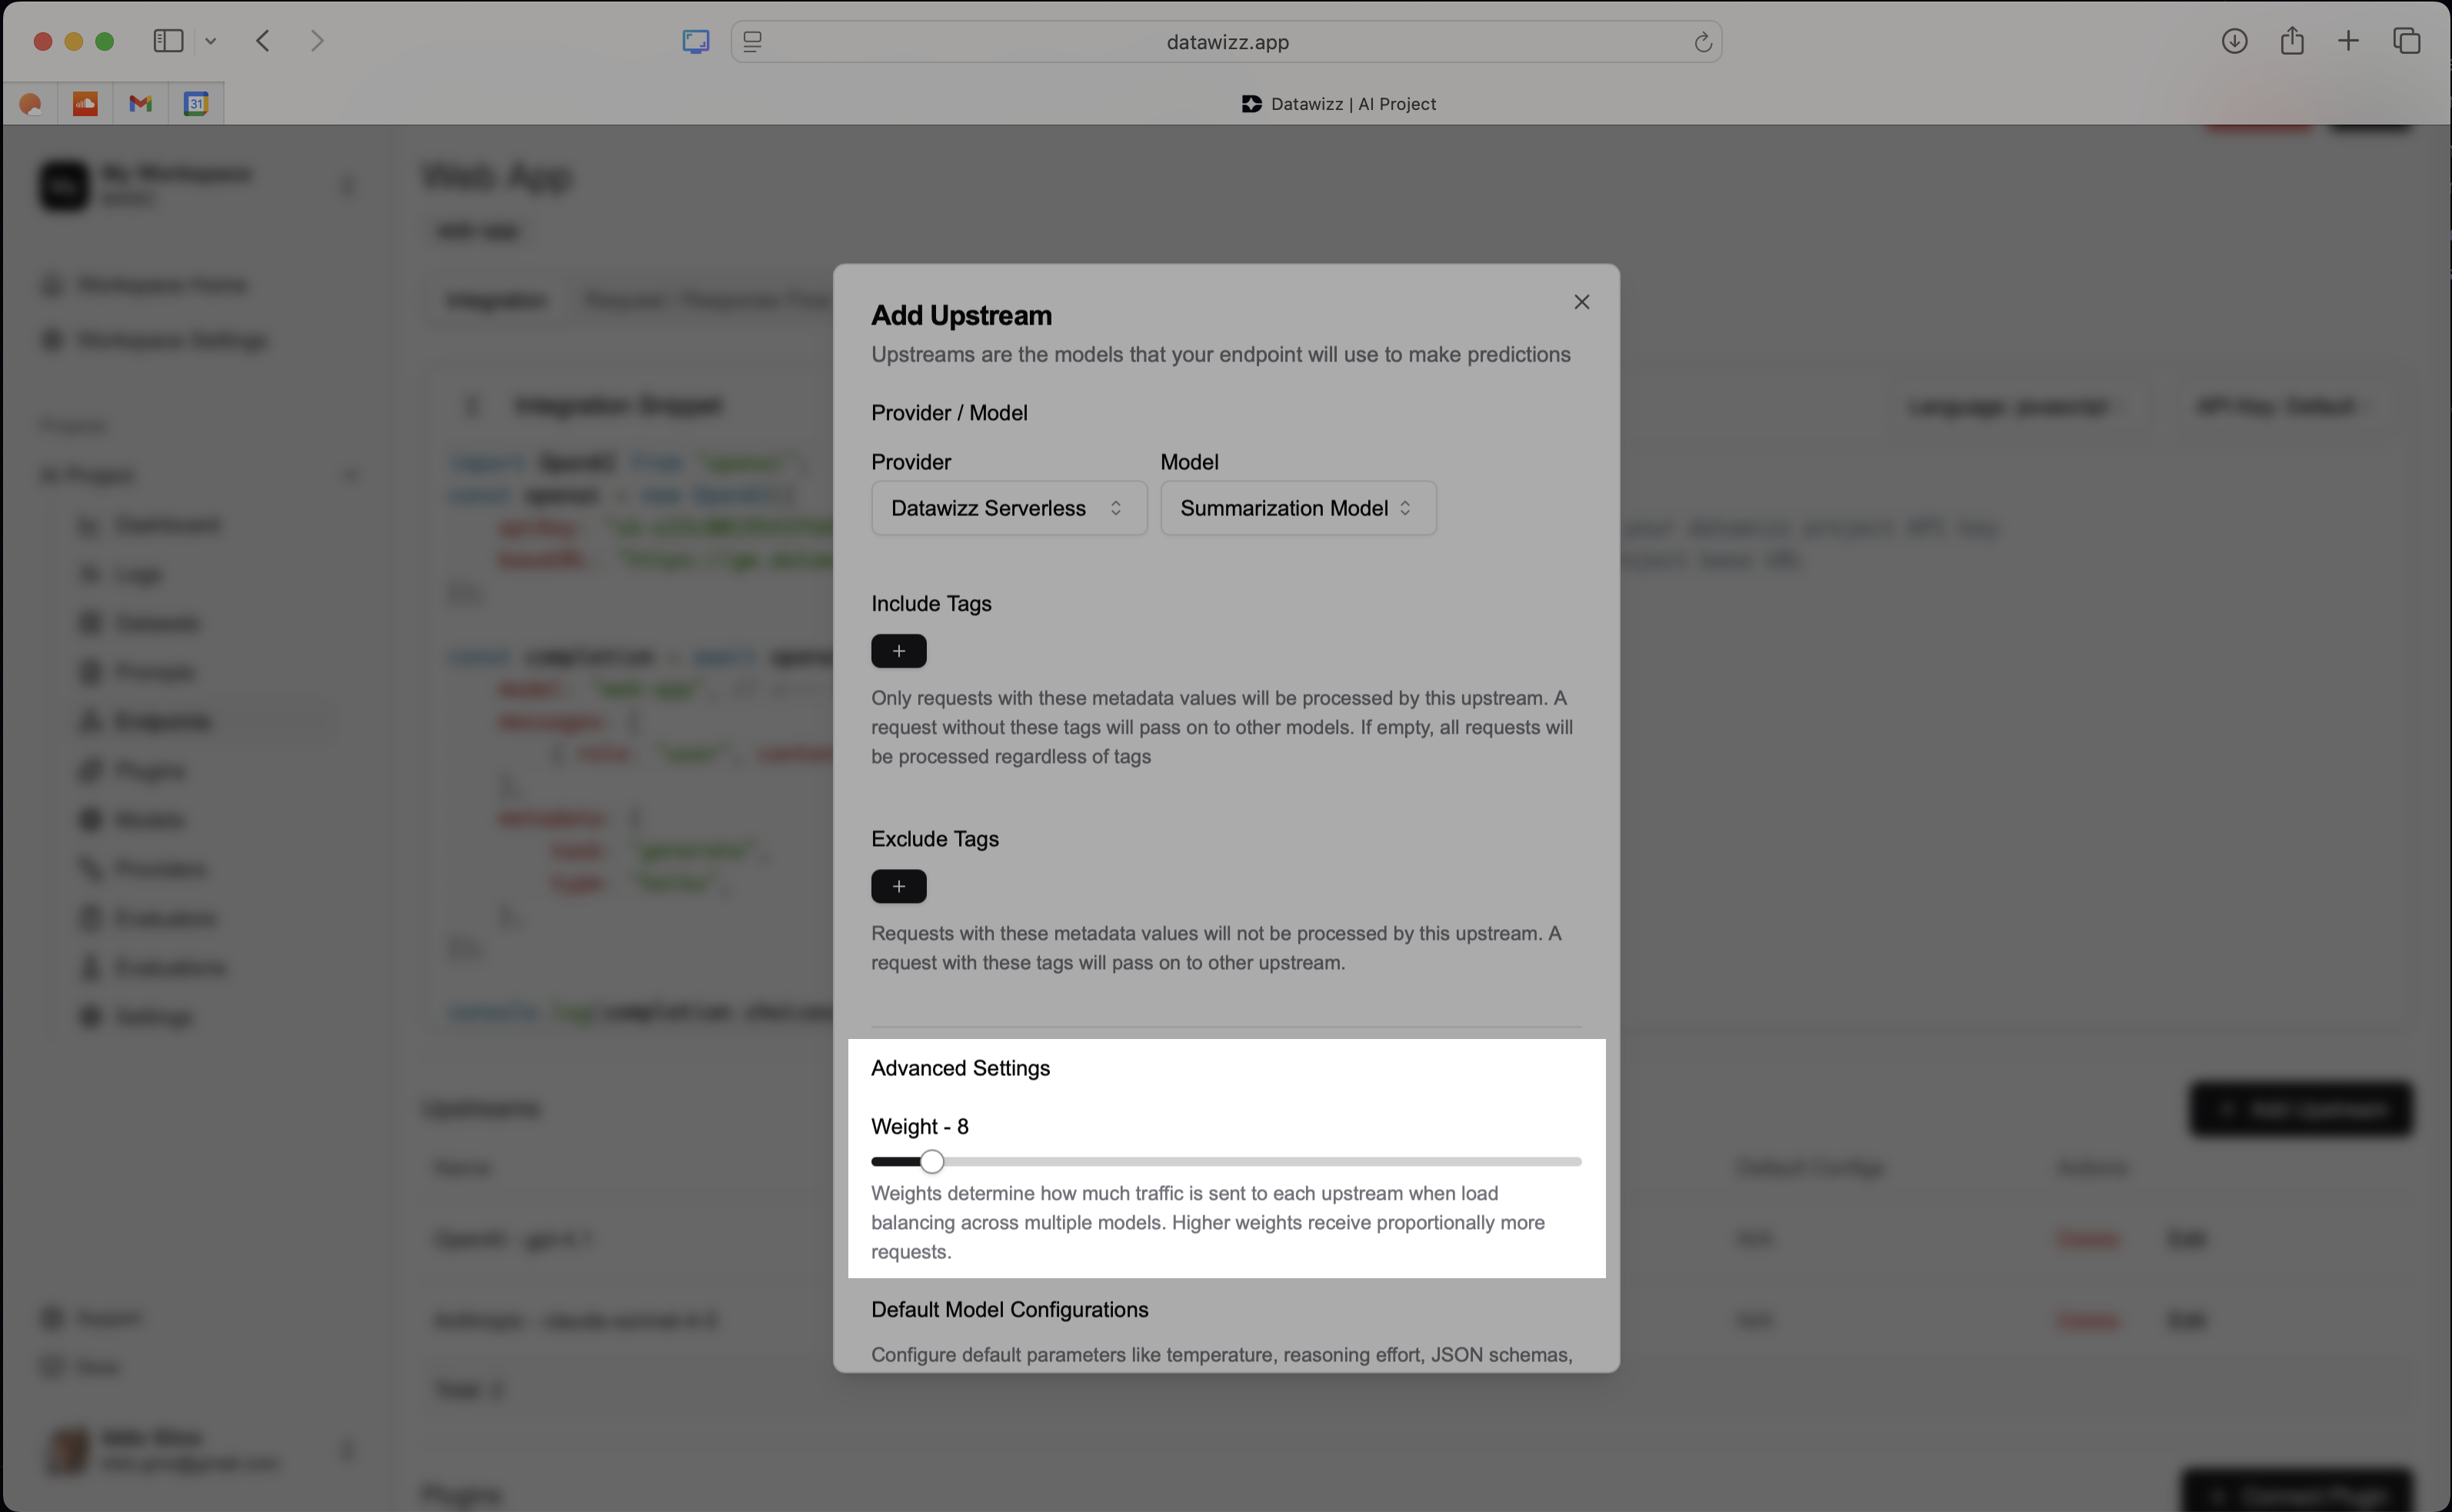Open the Summarization Model dropdown
This screenshot has width=2452, height=1512.
pos(1297,508)
